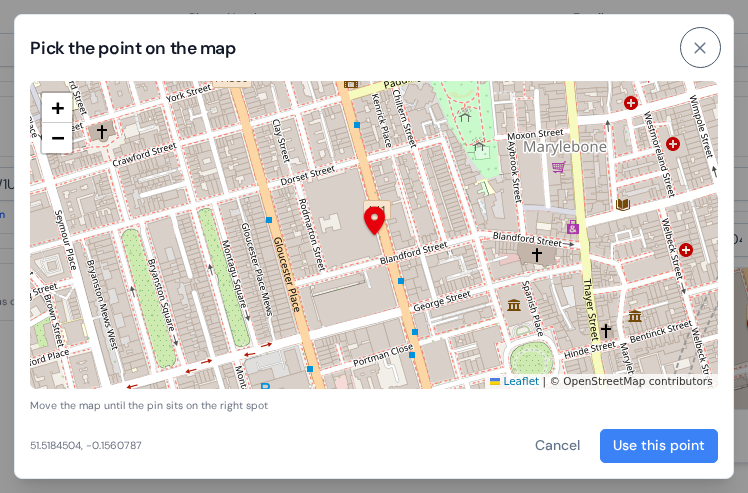Viewport: 748px width, 493px height.
Task: Click the George Street label
Action: (442, 301)
